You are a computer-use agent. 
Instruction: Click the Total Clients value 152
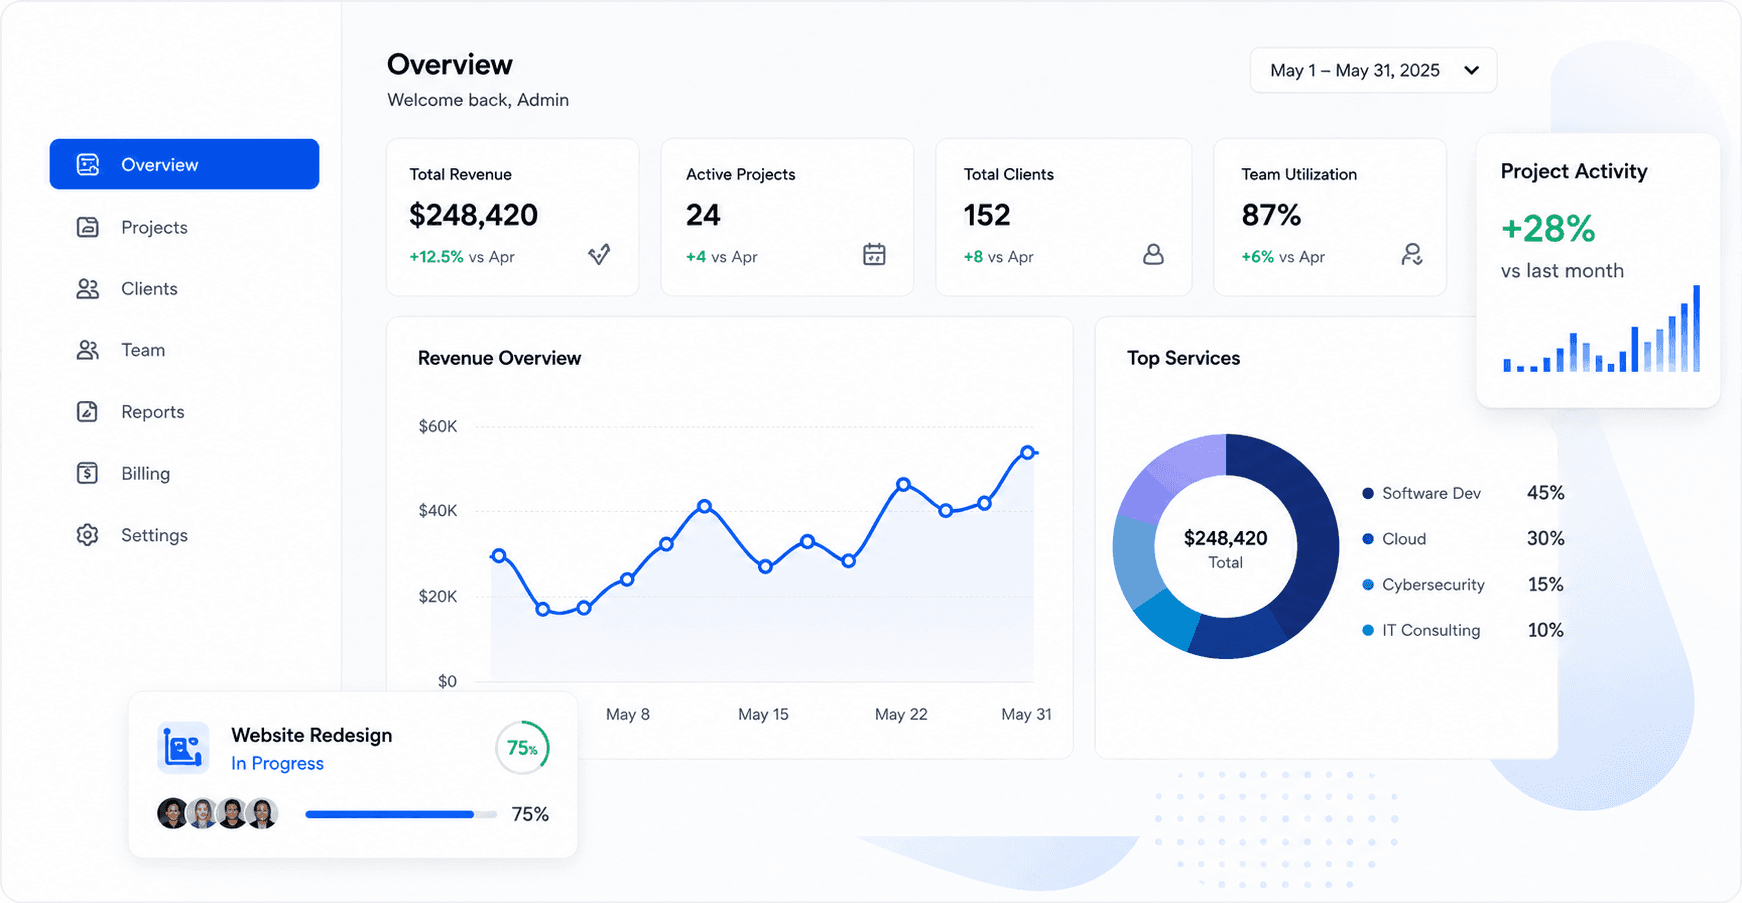click(987, 215)
